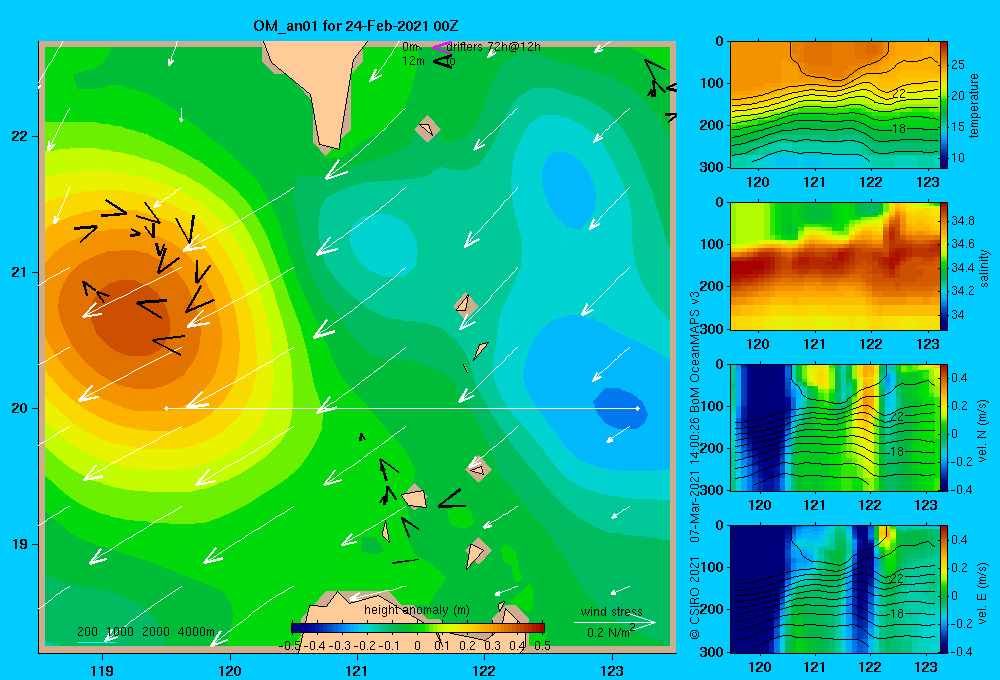This screenshot has height=680, width=1000.
Task: Click the '0.5' maximum tick on height anomaly bar
Action: [542, 646]
